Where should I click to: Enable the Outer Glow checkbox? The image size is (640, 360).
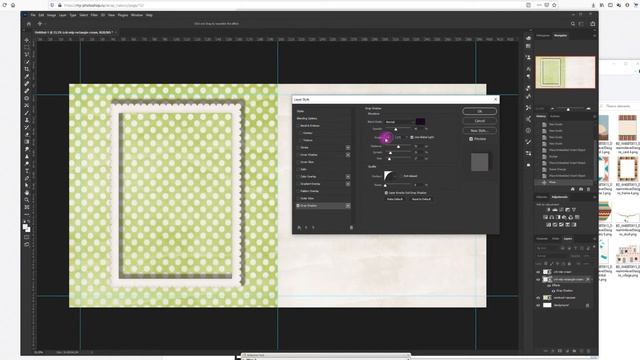298,198
